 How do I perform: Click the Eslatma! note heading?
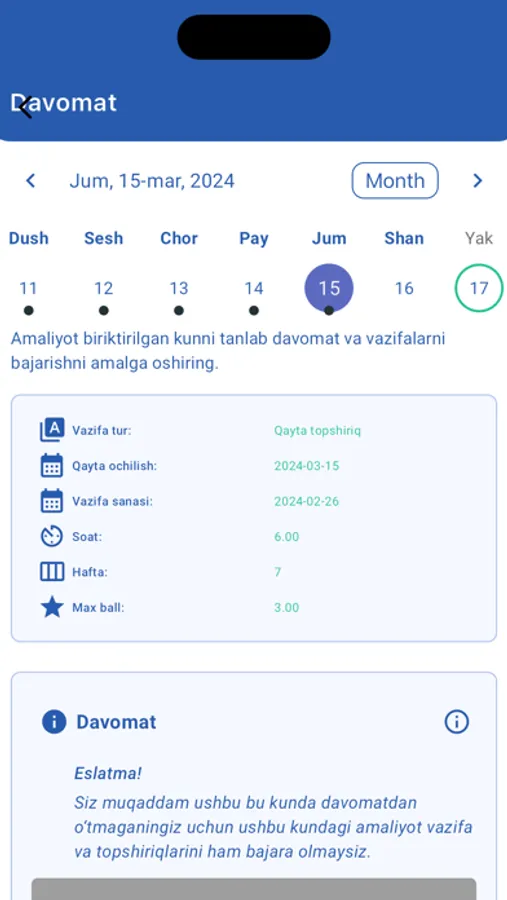108,773
